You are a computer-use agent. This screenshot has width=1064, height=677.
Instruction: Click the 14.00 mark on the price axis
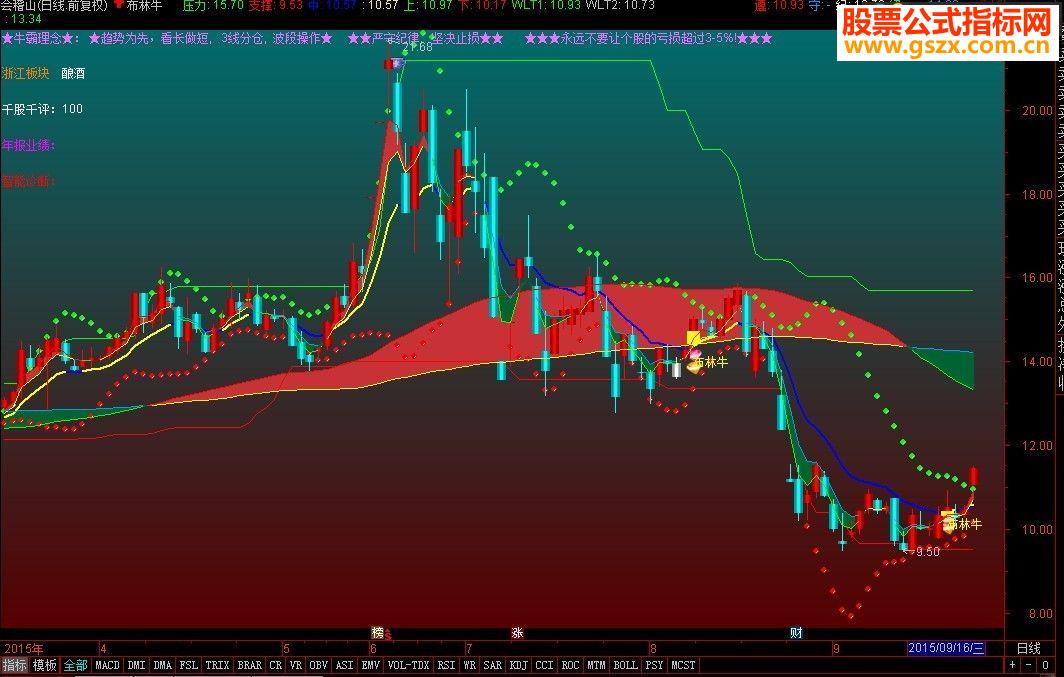tap(1038, 362)
